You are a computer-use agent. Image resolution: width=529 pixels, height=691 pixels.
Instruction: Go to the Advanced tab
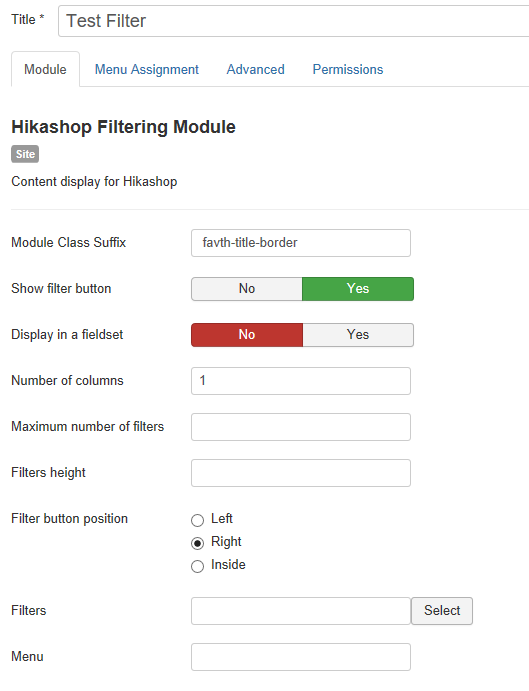256,69
